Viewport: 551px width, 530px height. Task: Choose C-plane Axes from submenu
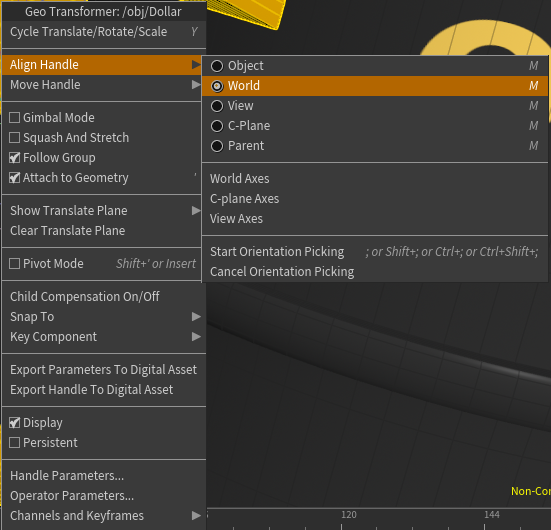(x=375, y=199)
